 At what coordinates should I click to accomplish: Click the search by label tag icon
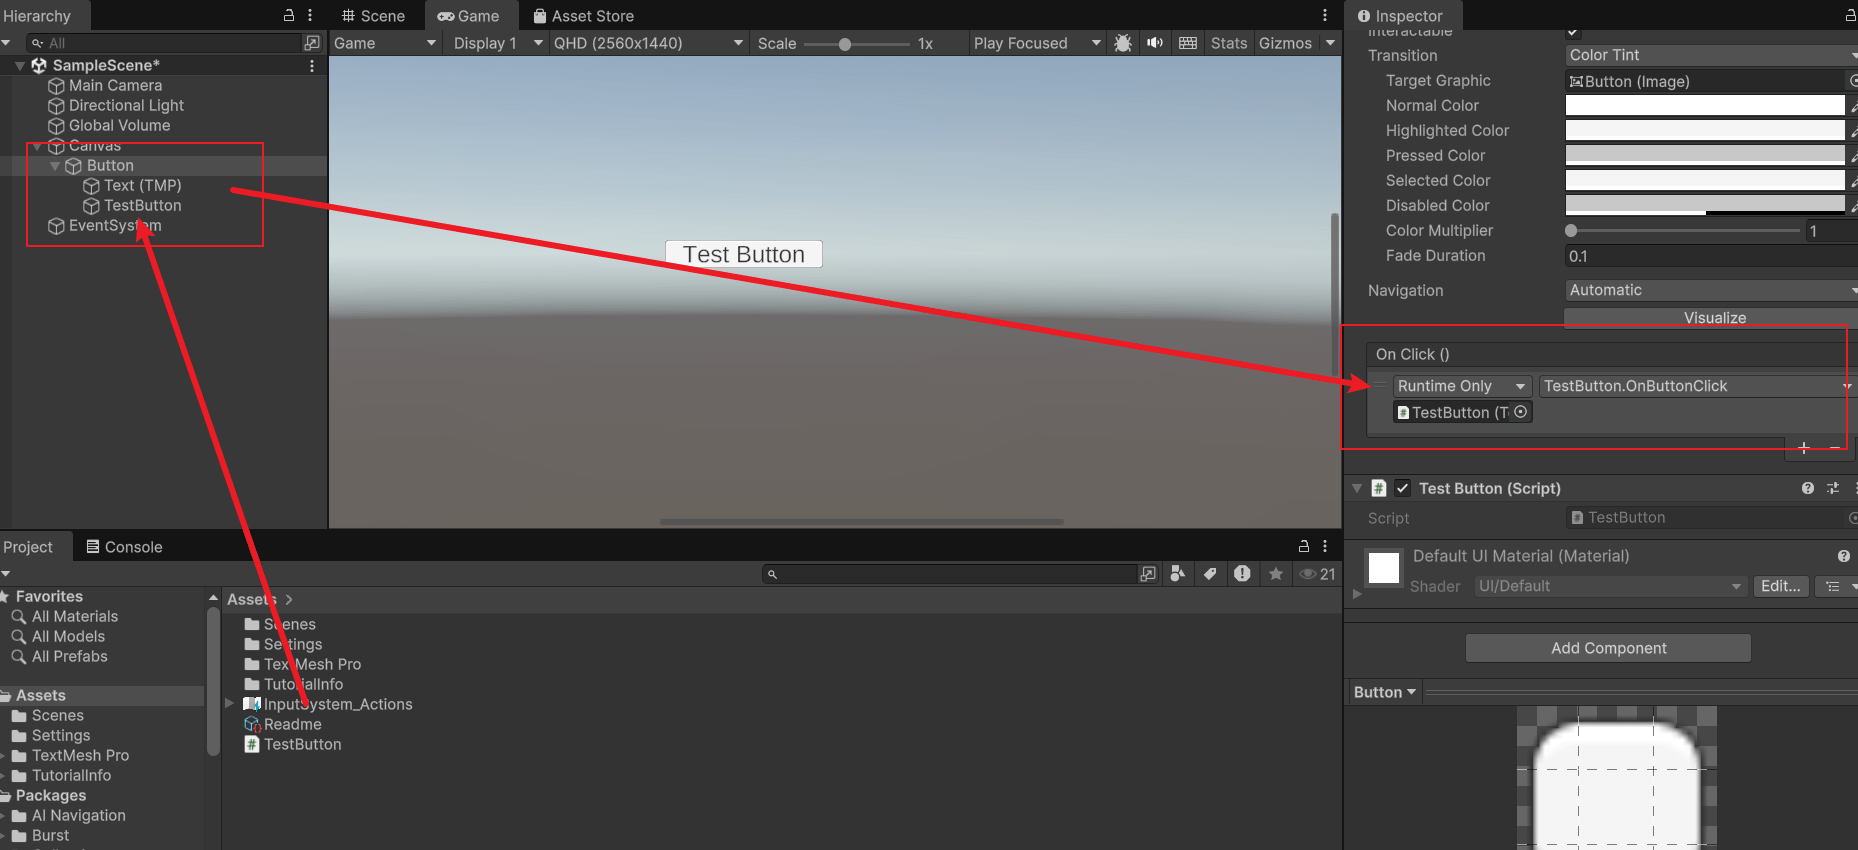pos(1210,574)
